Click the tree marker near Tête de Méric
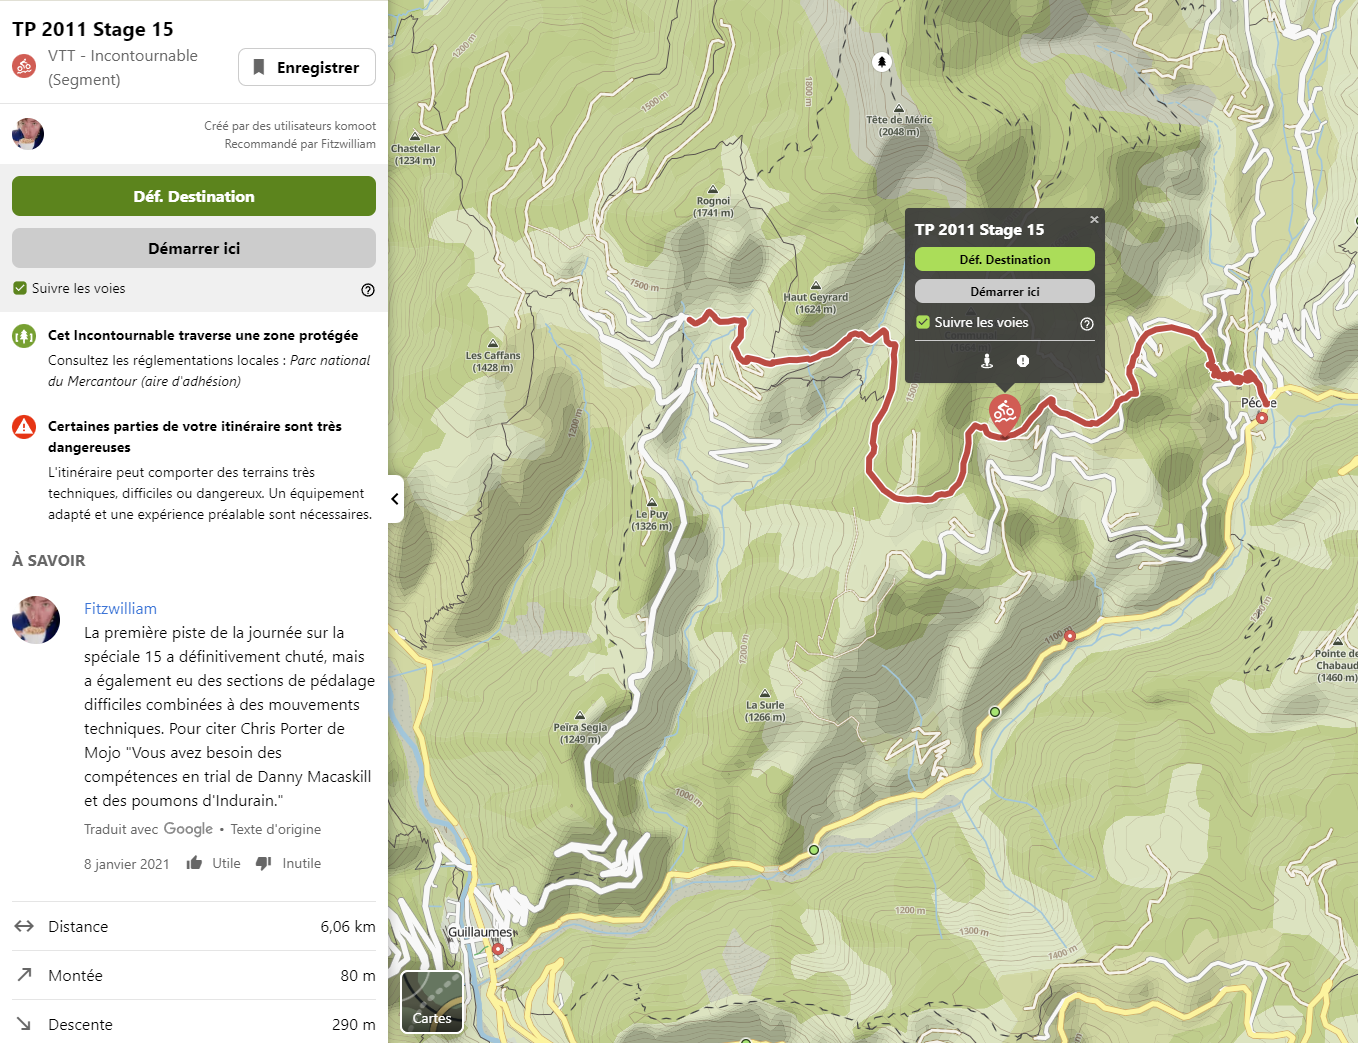 click(882, 62)
